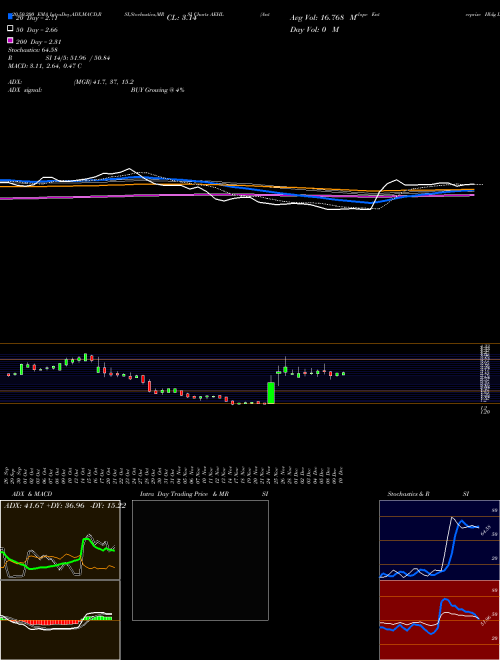Viewport: 500px width, 660px height.
Task: Click the magenta 200 Day legend swatch
Action: click(10, 40)
